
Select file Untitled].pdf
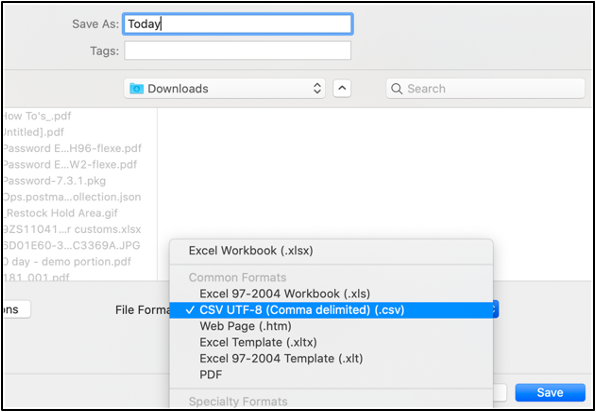(x=33, y=132)
